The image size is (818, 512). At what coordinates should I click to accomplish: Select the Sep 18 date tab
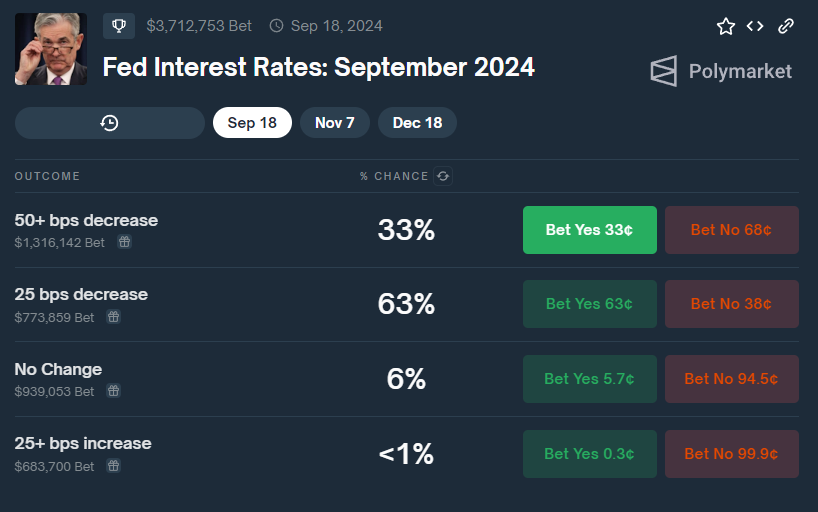(252, 123)
